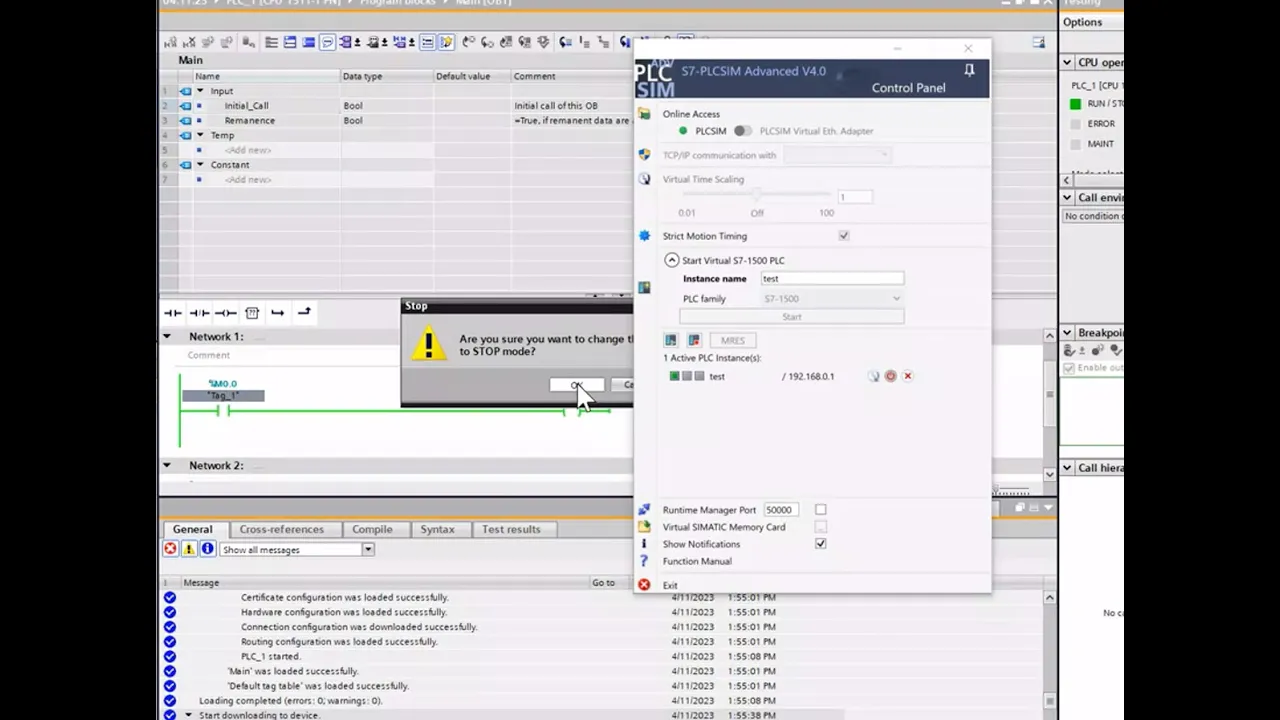Viewport: 1280px width, 720px height.
Task: Insert a normally closed contact
Action: (x=199, y=313)
